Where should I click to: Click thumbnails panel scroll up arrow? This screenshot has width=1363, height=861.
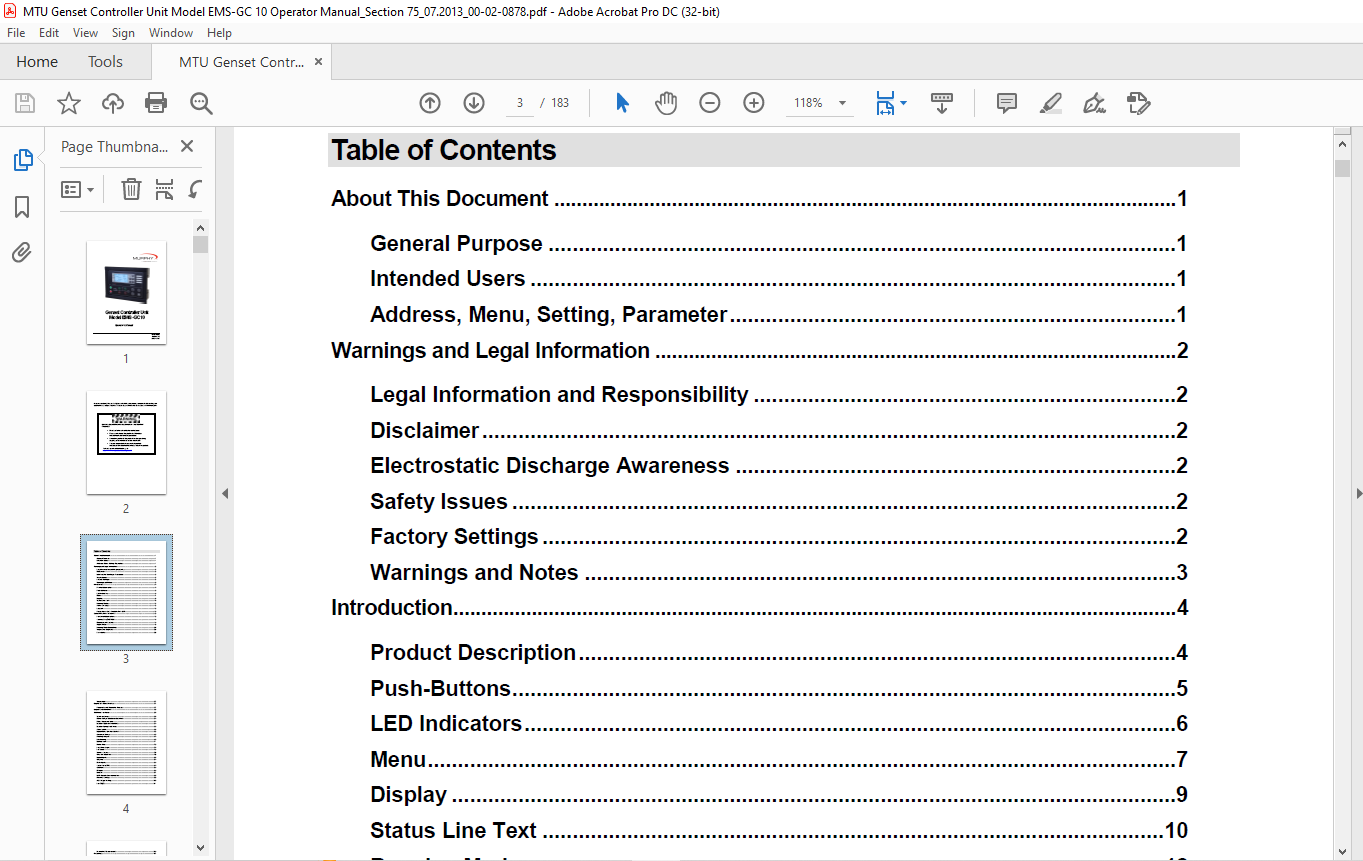click(200, 227)
